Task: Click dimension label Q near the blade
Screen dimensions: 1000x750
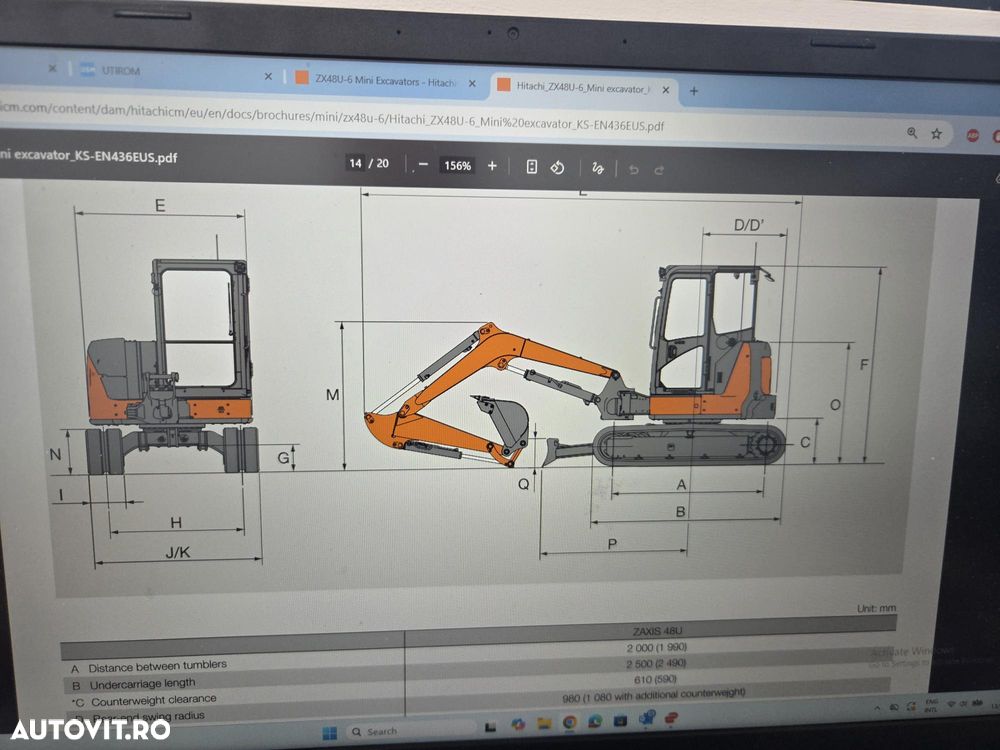Action: 524,484
